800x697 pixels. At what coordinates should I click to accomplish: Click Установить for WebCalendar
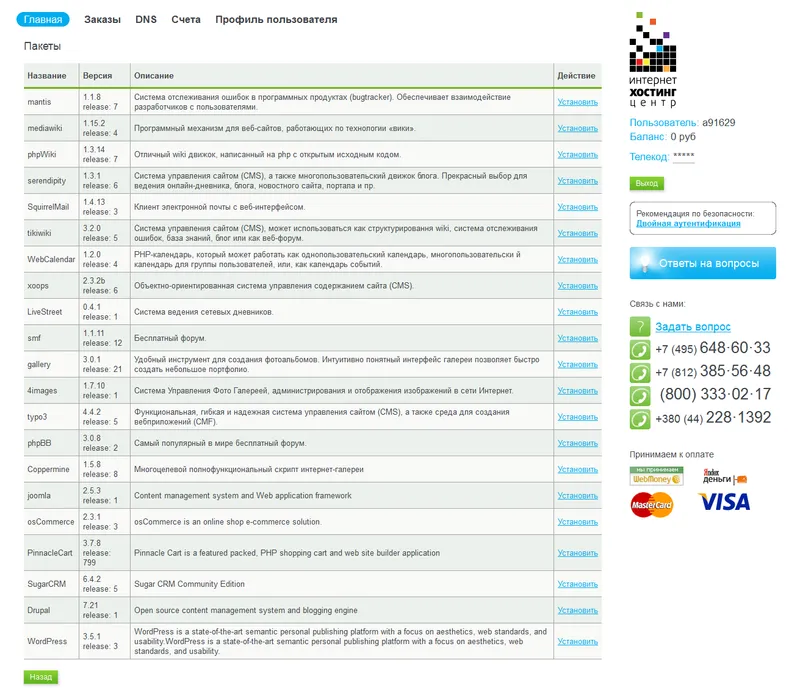578,260
